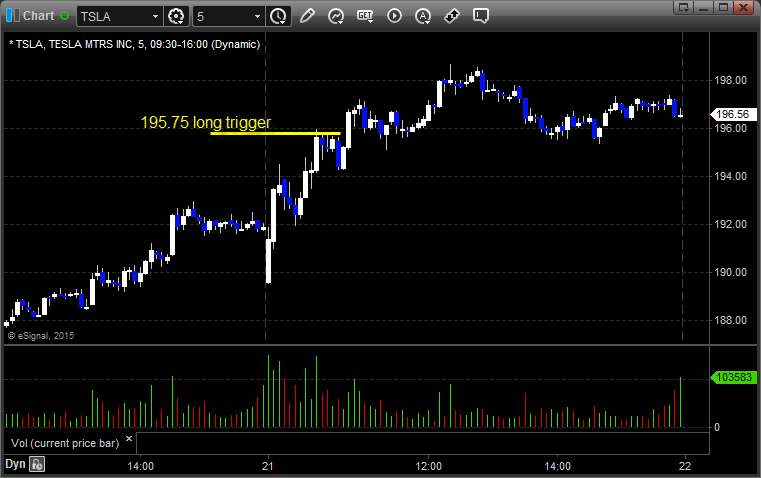761x478 pixels.
Task: Click the window options button in title bar
Action: [x=683, y=7]
